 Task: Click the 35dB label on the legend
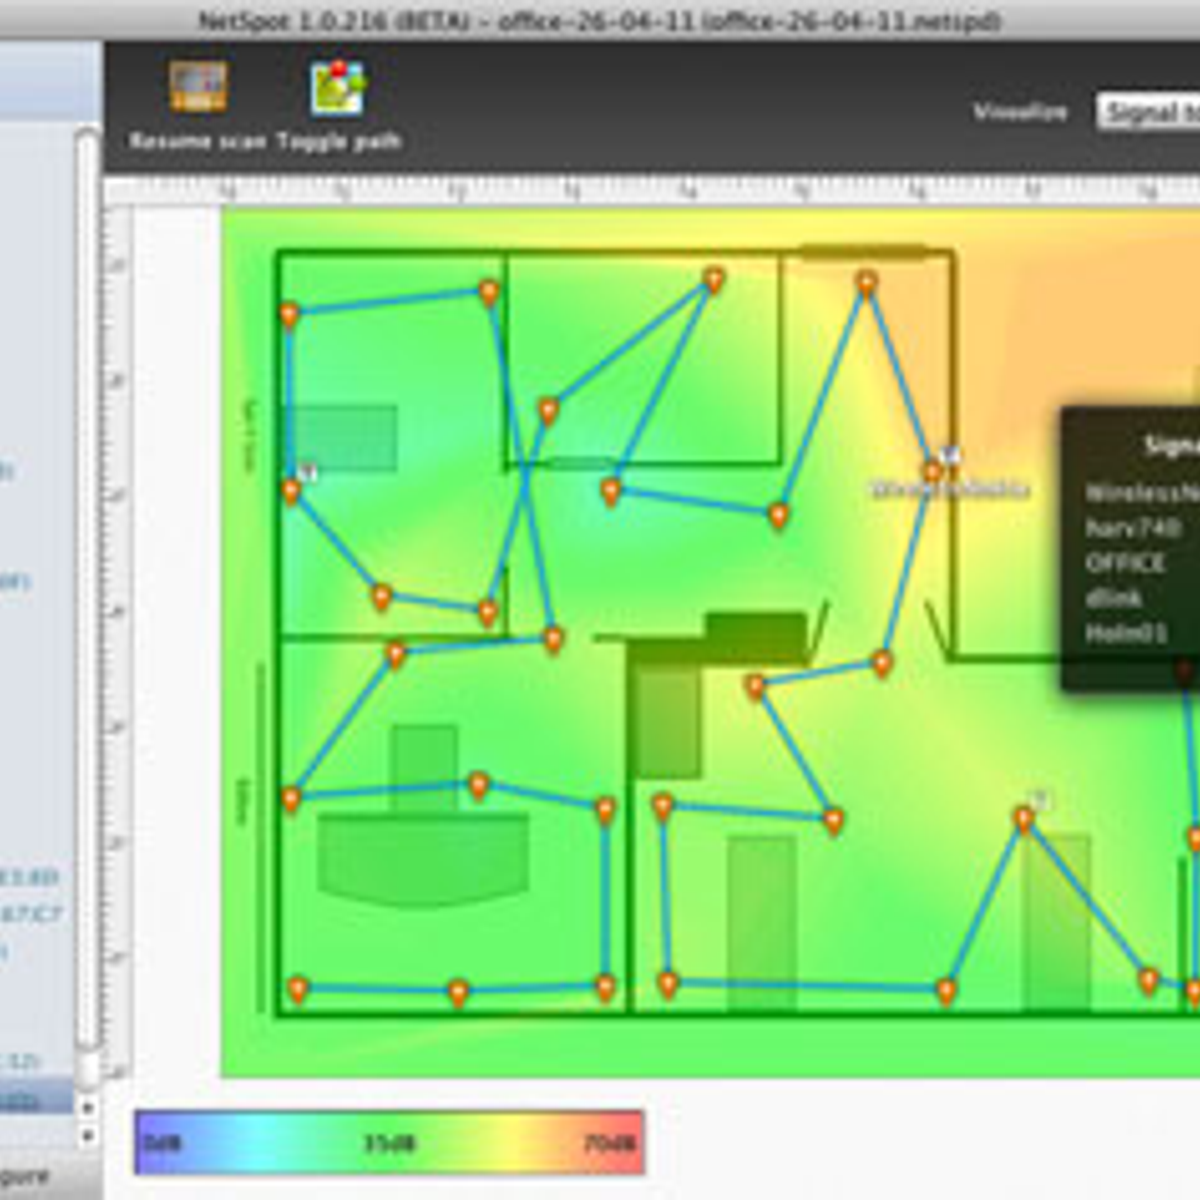pyautogui.click(x=389, y=1143)
